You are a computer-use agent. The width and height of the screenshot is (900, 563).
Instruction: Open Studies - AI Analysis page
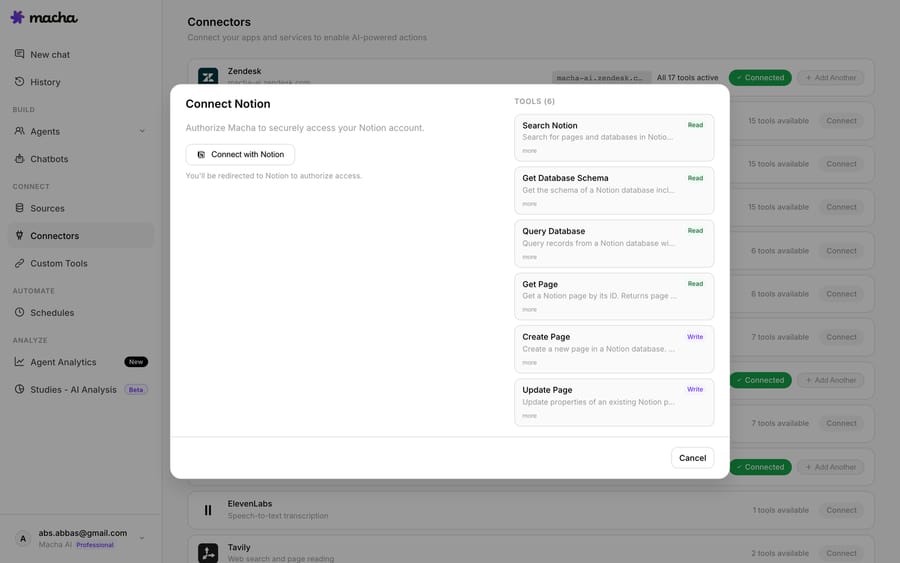tap(81, 390)
